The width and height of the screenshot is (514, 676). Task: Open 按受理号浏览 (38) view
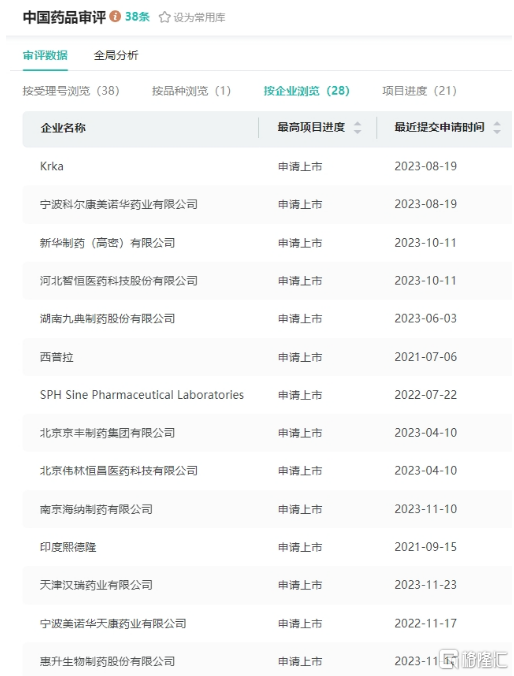[x=71, y=91]
